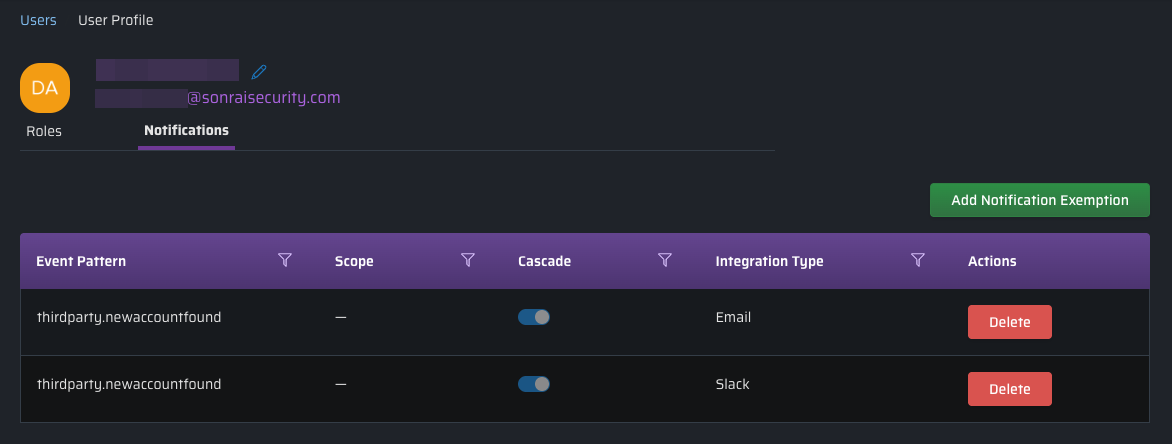Select the Notifications tab
Screen dimensions: 1172x444
(186, 131)
